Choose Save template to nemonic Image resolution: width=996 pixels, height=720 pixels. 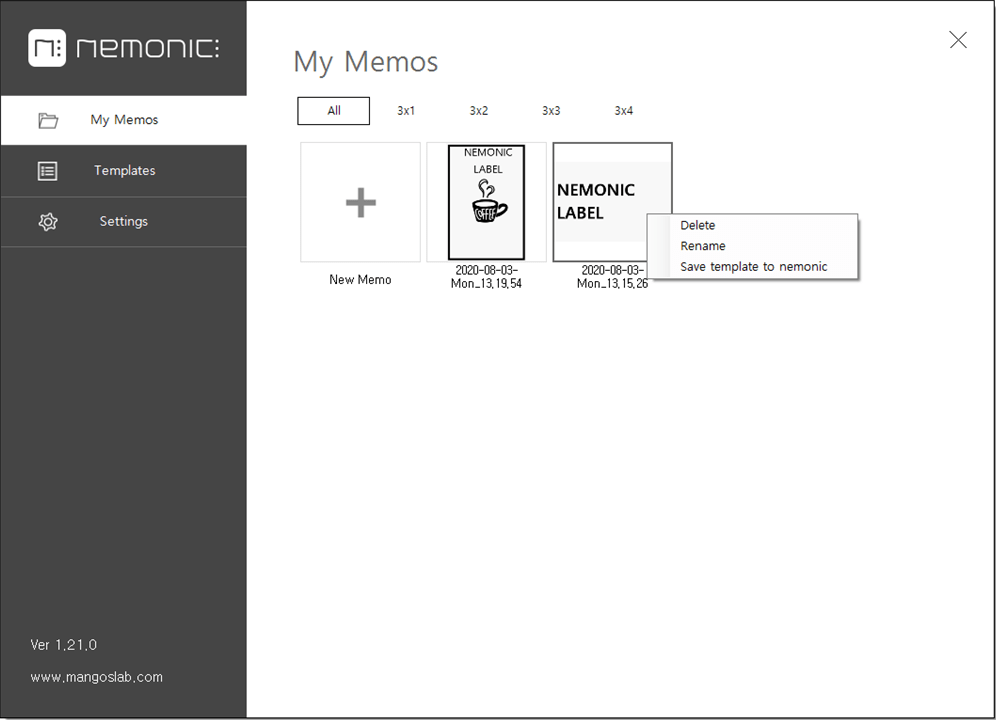753,267
